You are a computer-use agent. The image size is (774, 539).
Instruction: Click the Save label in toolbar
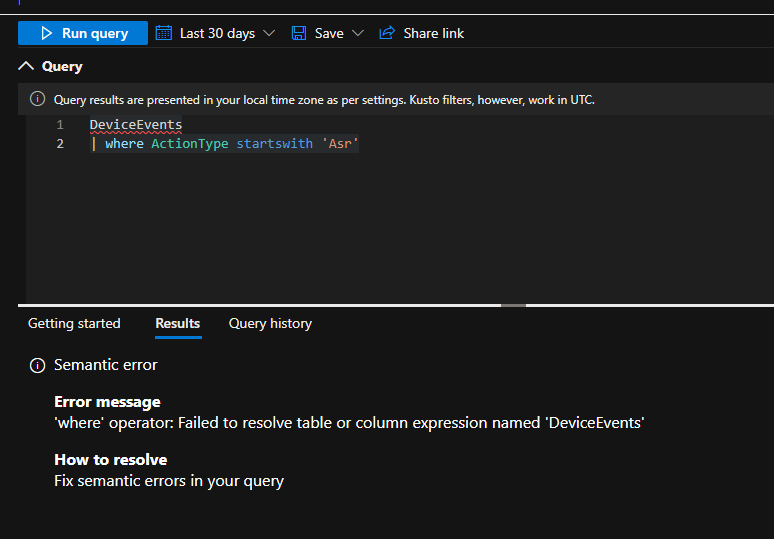point(329,33)
